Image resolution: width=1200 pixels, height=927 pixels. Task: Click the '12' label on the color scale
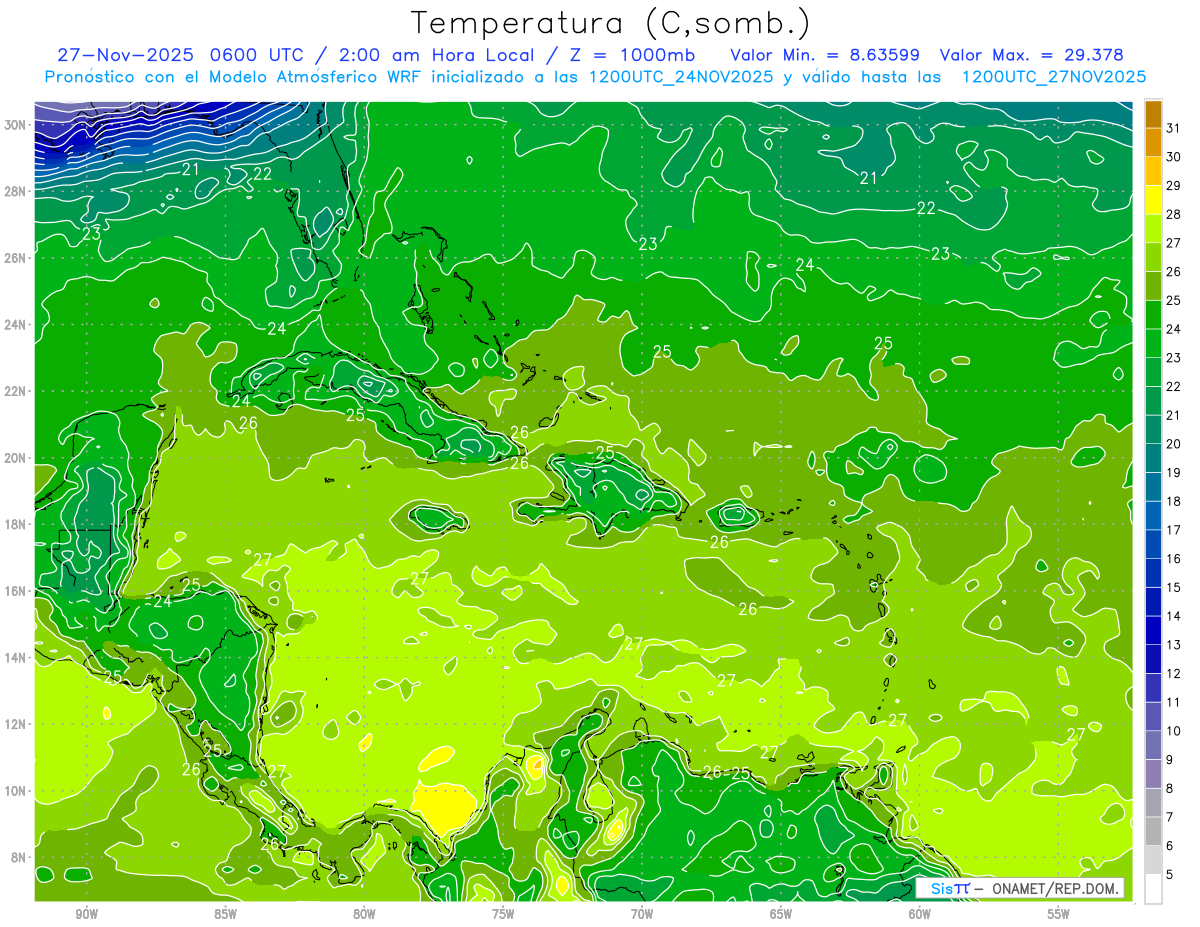(x=1175, y=673)
